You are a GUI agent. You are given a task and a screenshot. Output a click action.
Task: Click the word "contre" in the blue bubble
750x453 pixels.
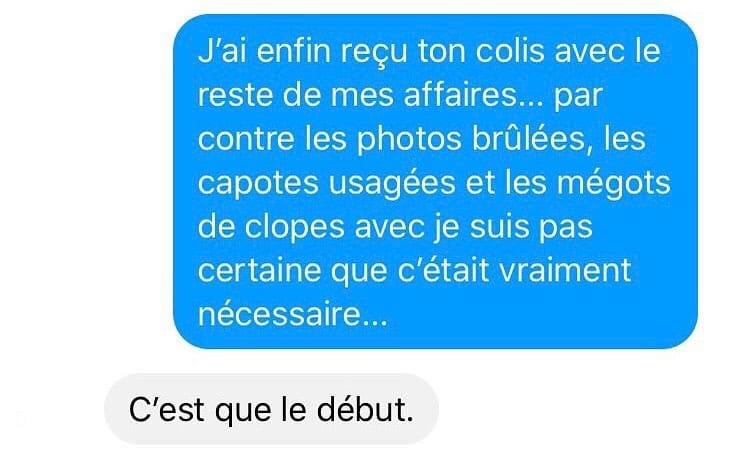pos(246,139)
